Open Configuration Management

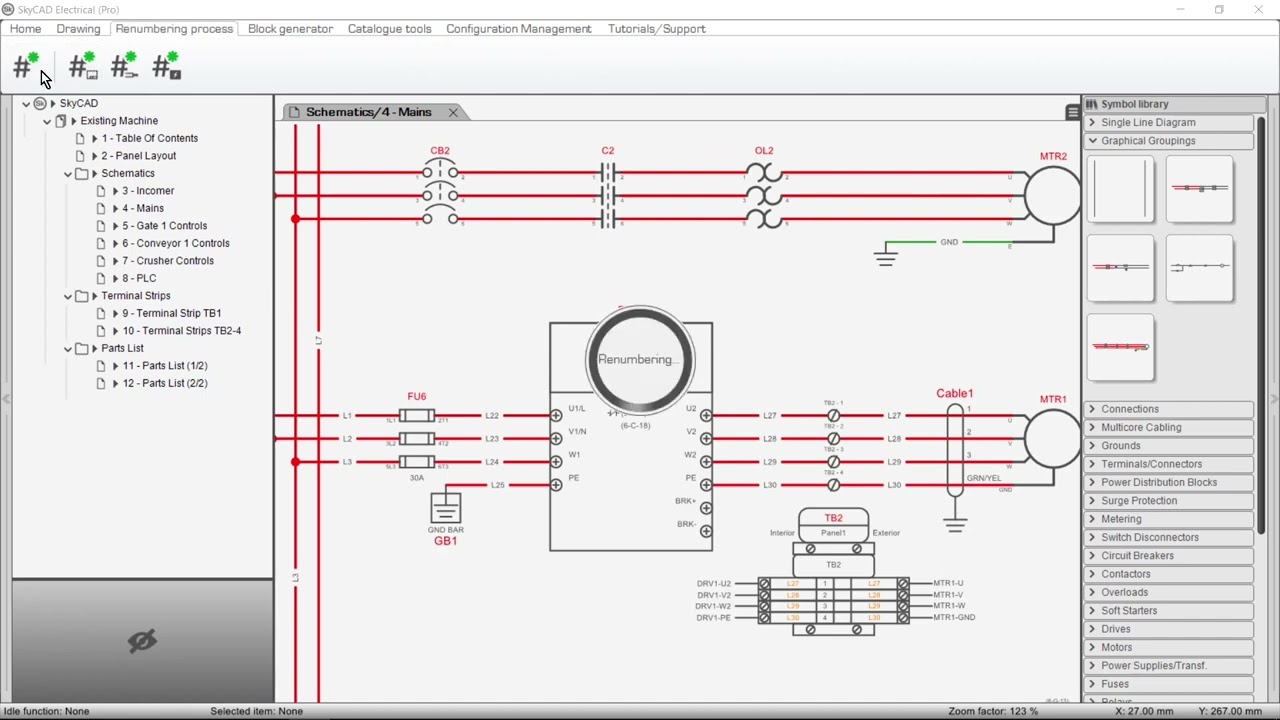pos(518,28)
